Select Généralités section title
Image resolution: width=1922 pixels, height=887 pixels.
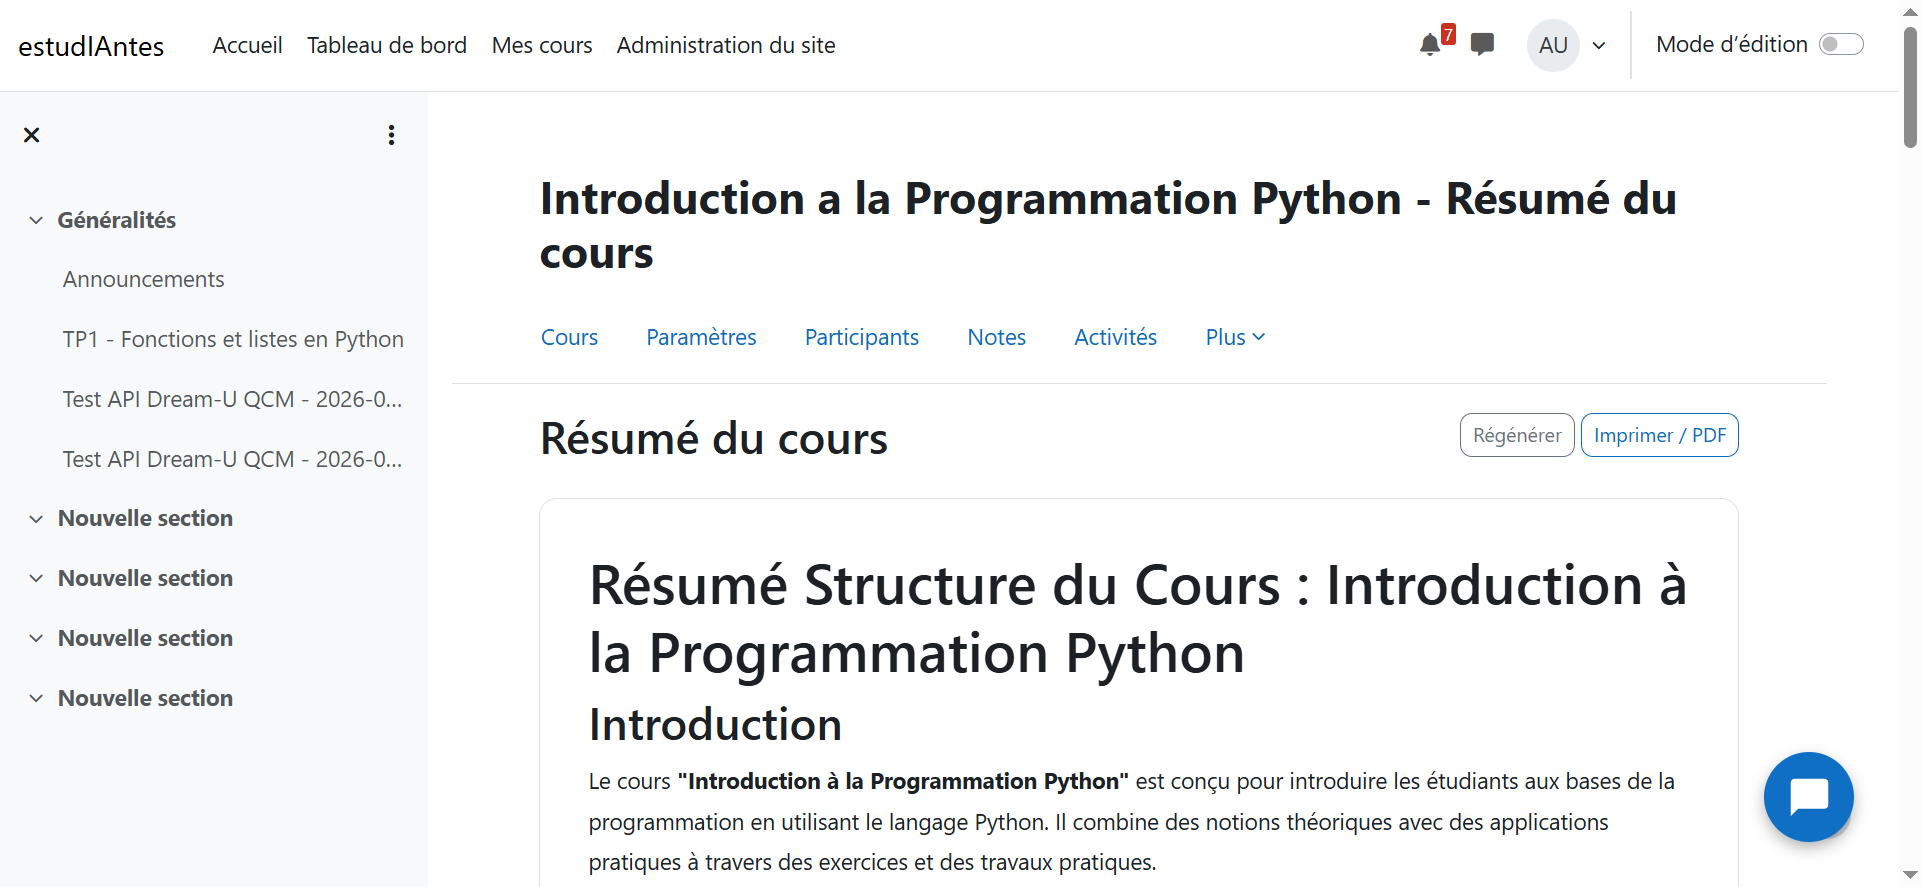coord(117,220)
